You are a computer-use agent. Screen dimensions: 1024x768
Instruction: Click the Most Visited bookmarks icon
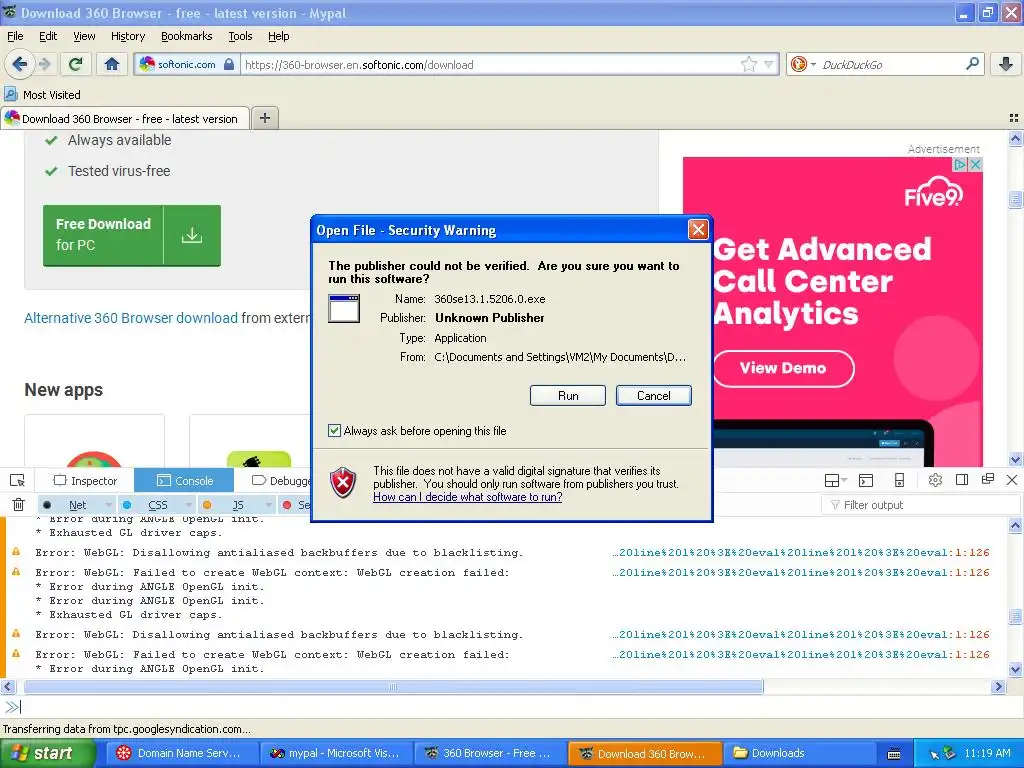(x=11, y=94)
